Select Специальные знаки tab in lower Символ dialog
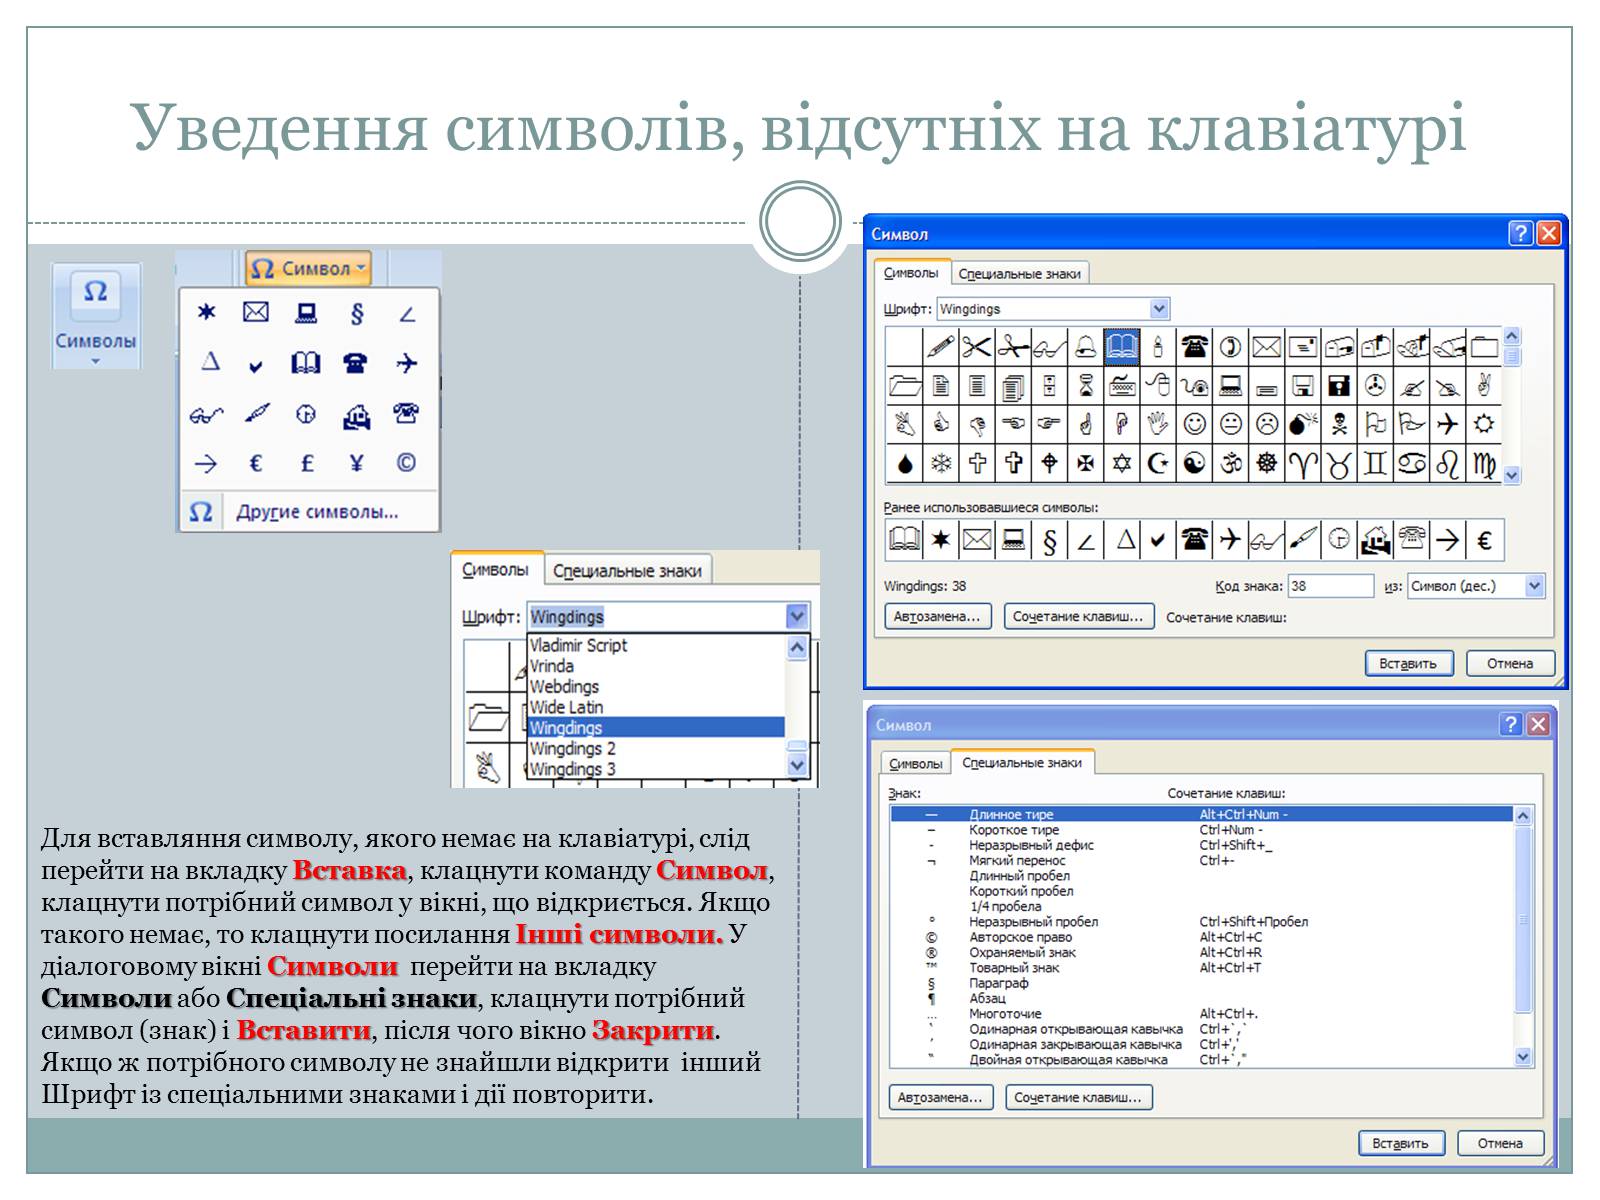The image size is (1600, 1200). pyautogui.click(x=1022, y=762)
